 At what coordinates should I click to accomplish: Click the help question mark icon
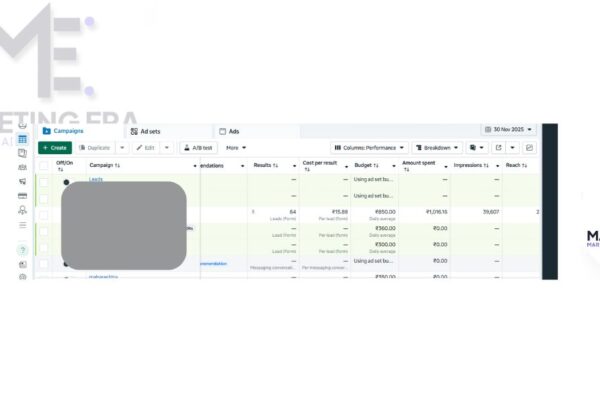pos(23,250)
